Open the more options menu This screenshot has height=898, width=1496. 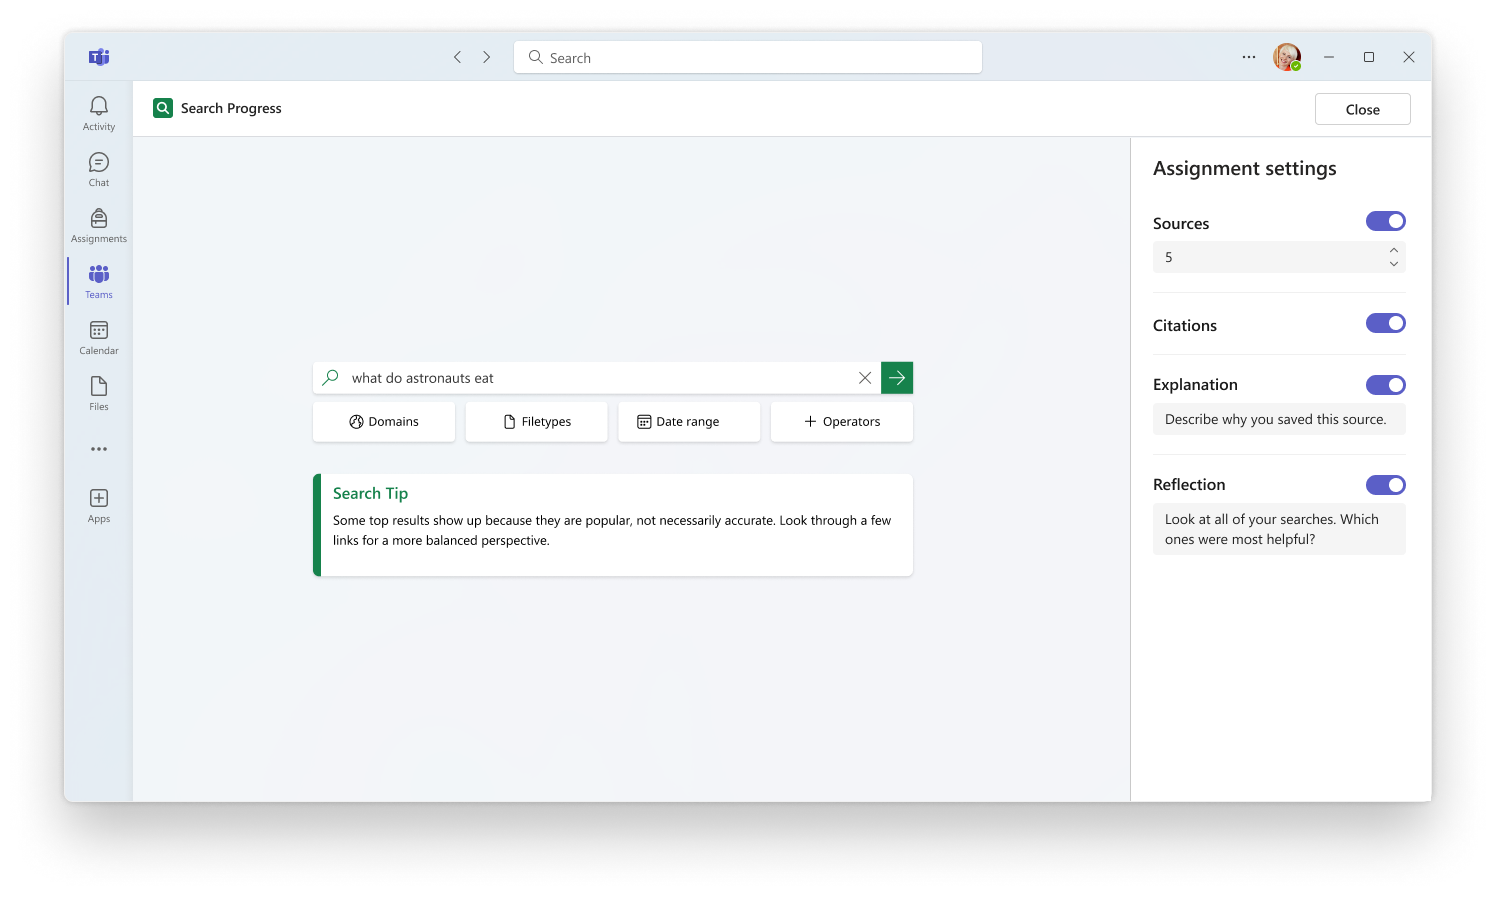[x=1248, y=57]
